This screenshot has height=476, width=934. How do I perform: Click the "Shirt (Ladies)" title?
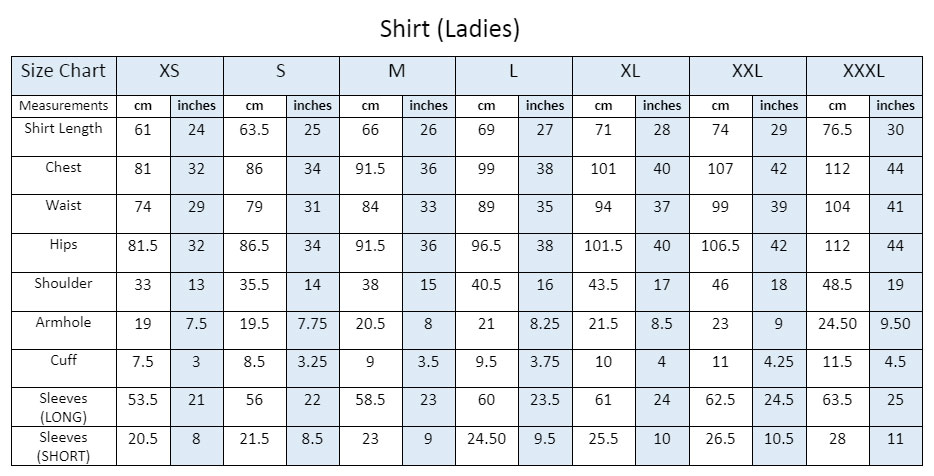tap(450, 28)
